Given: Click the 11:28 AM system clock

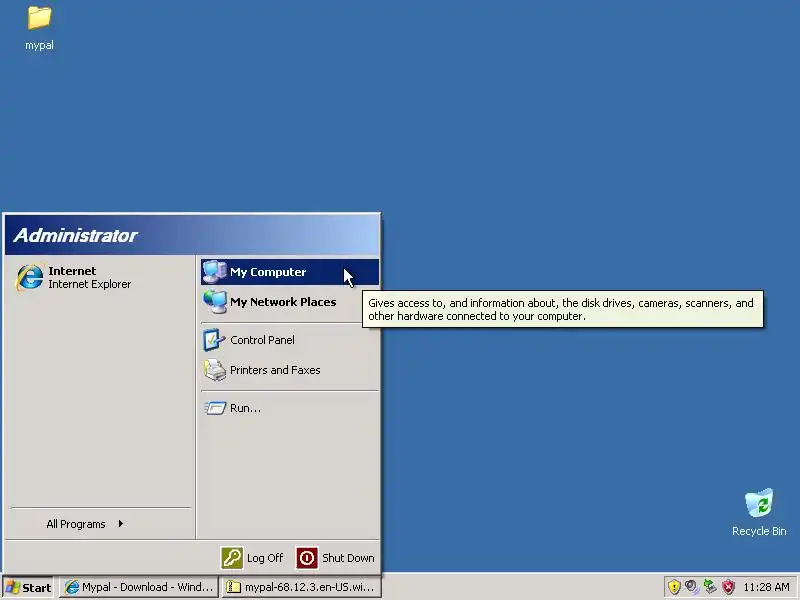Looking at the screenshot, I should (766, 587).
